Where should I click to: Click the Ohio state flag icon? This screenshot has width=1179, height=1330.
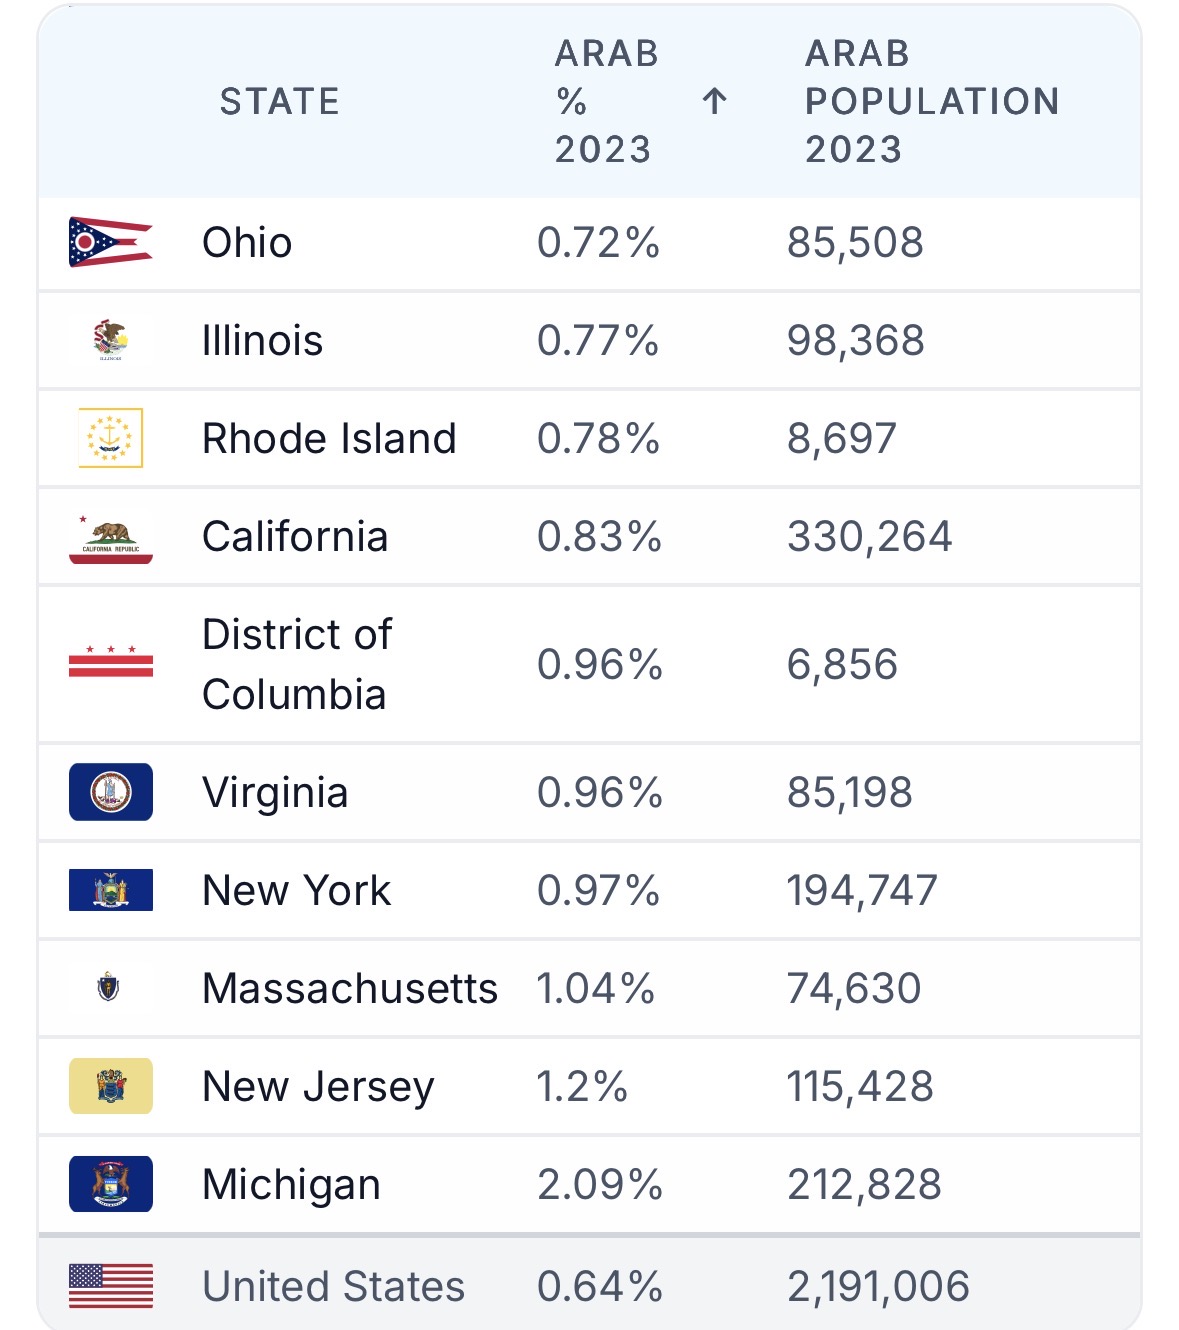click(x=110, y=242)
